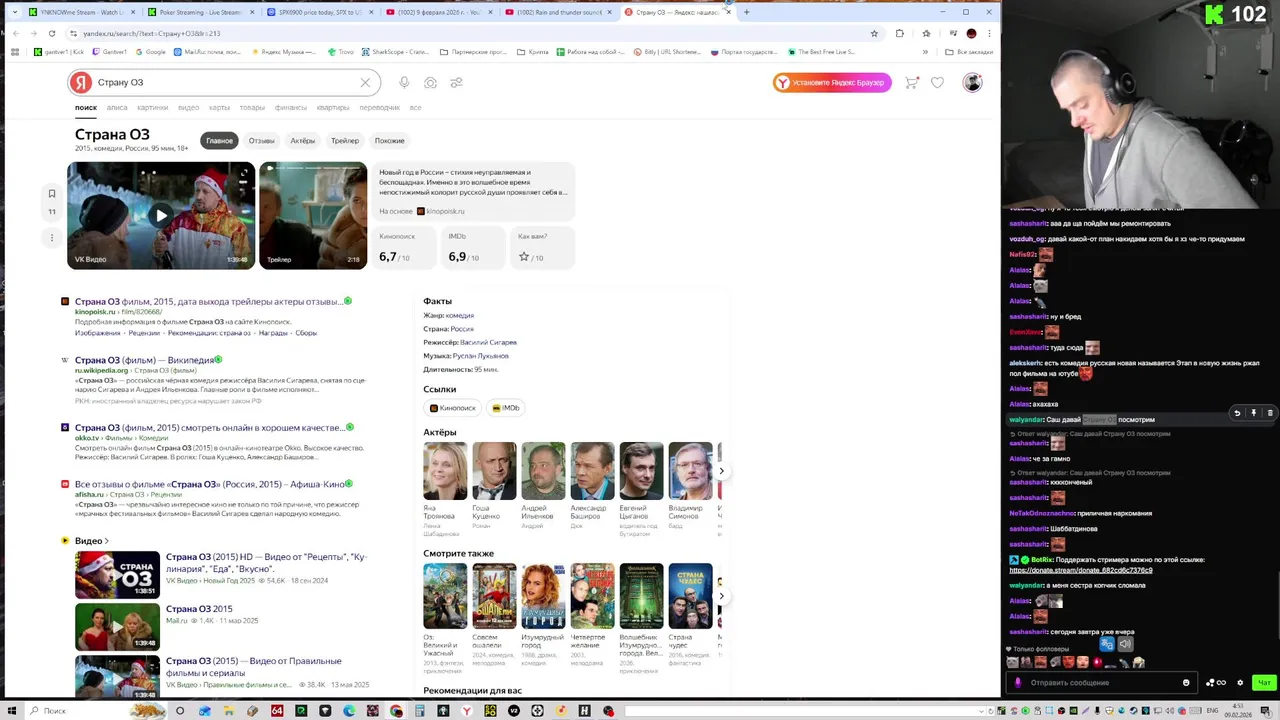
Task: Open image search with the camera icon
Action: pos(430,83)
